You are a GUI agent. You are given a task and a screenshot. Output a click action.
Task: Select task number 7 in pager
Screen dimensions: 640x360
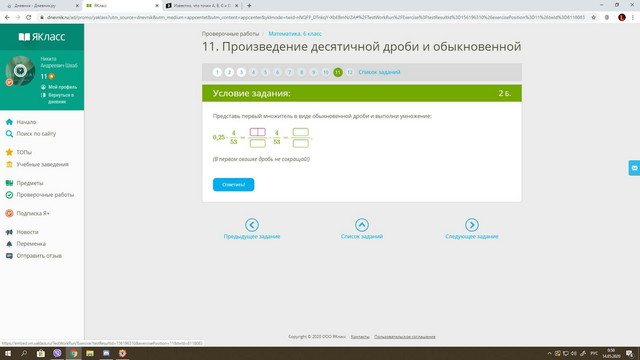[289, 72]
